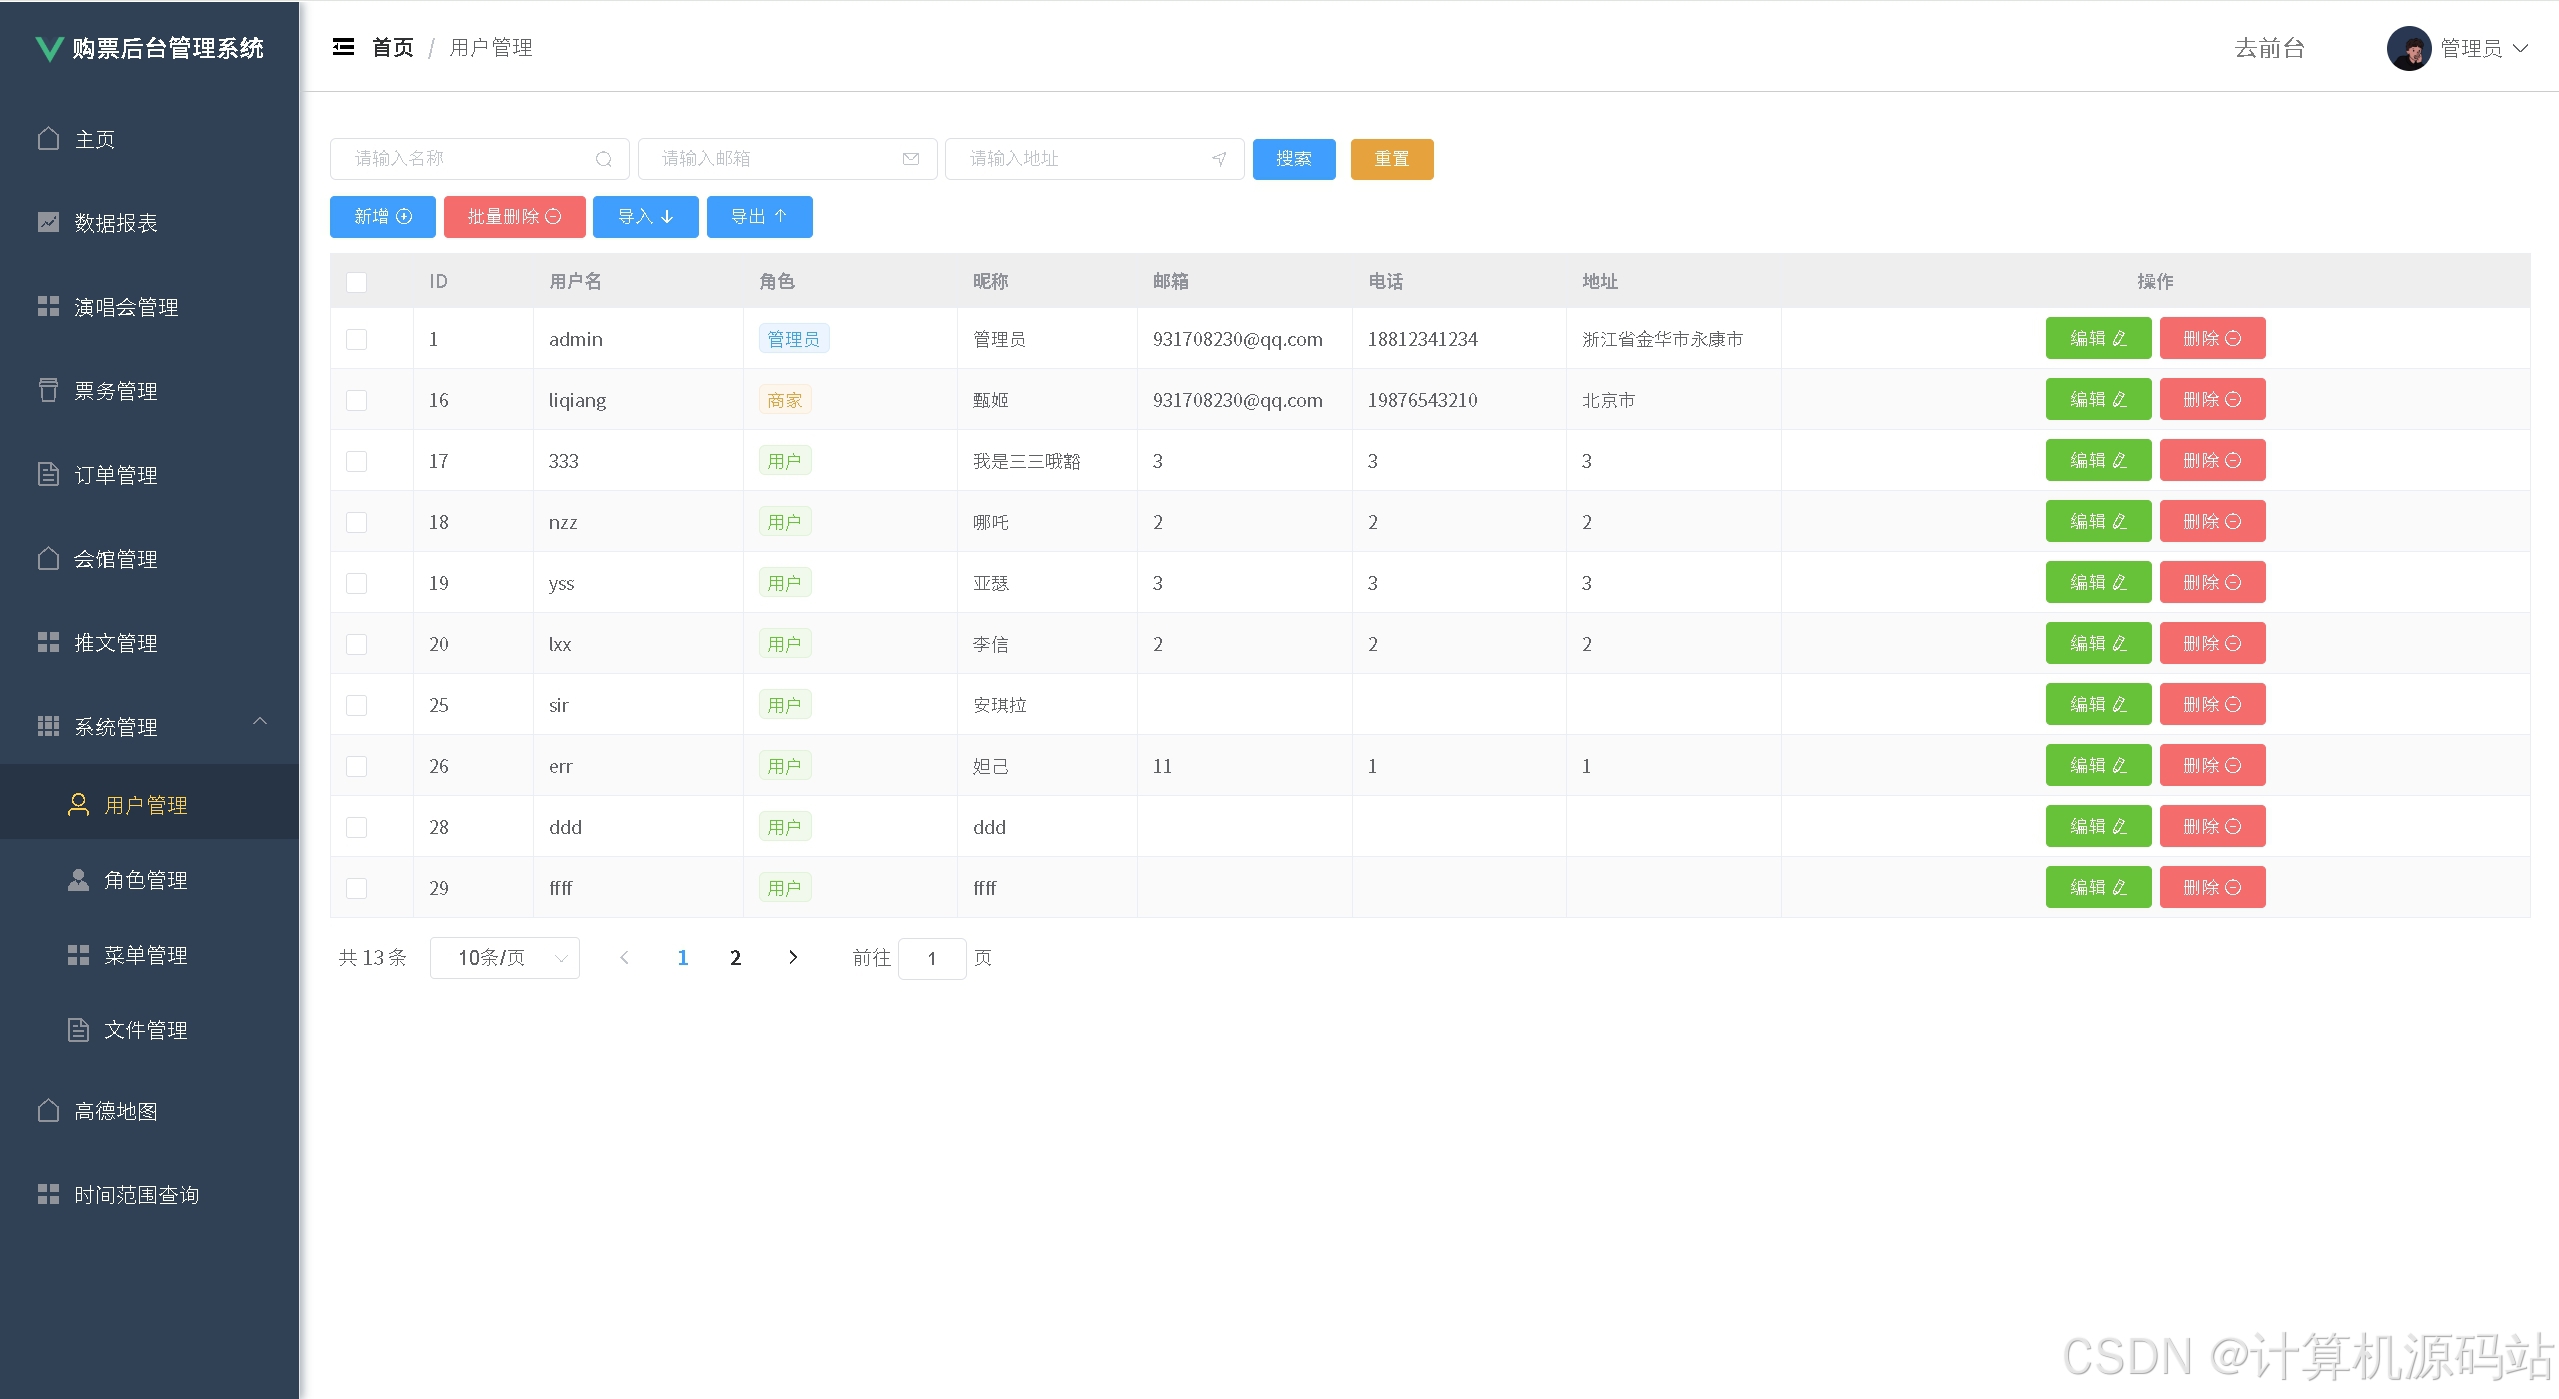This screenshot has width=2559, height=1399.
Task: Check the checkbox for user admin
Action: point(356,339)
